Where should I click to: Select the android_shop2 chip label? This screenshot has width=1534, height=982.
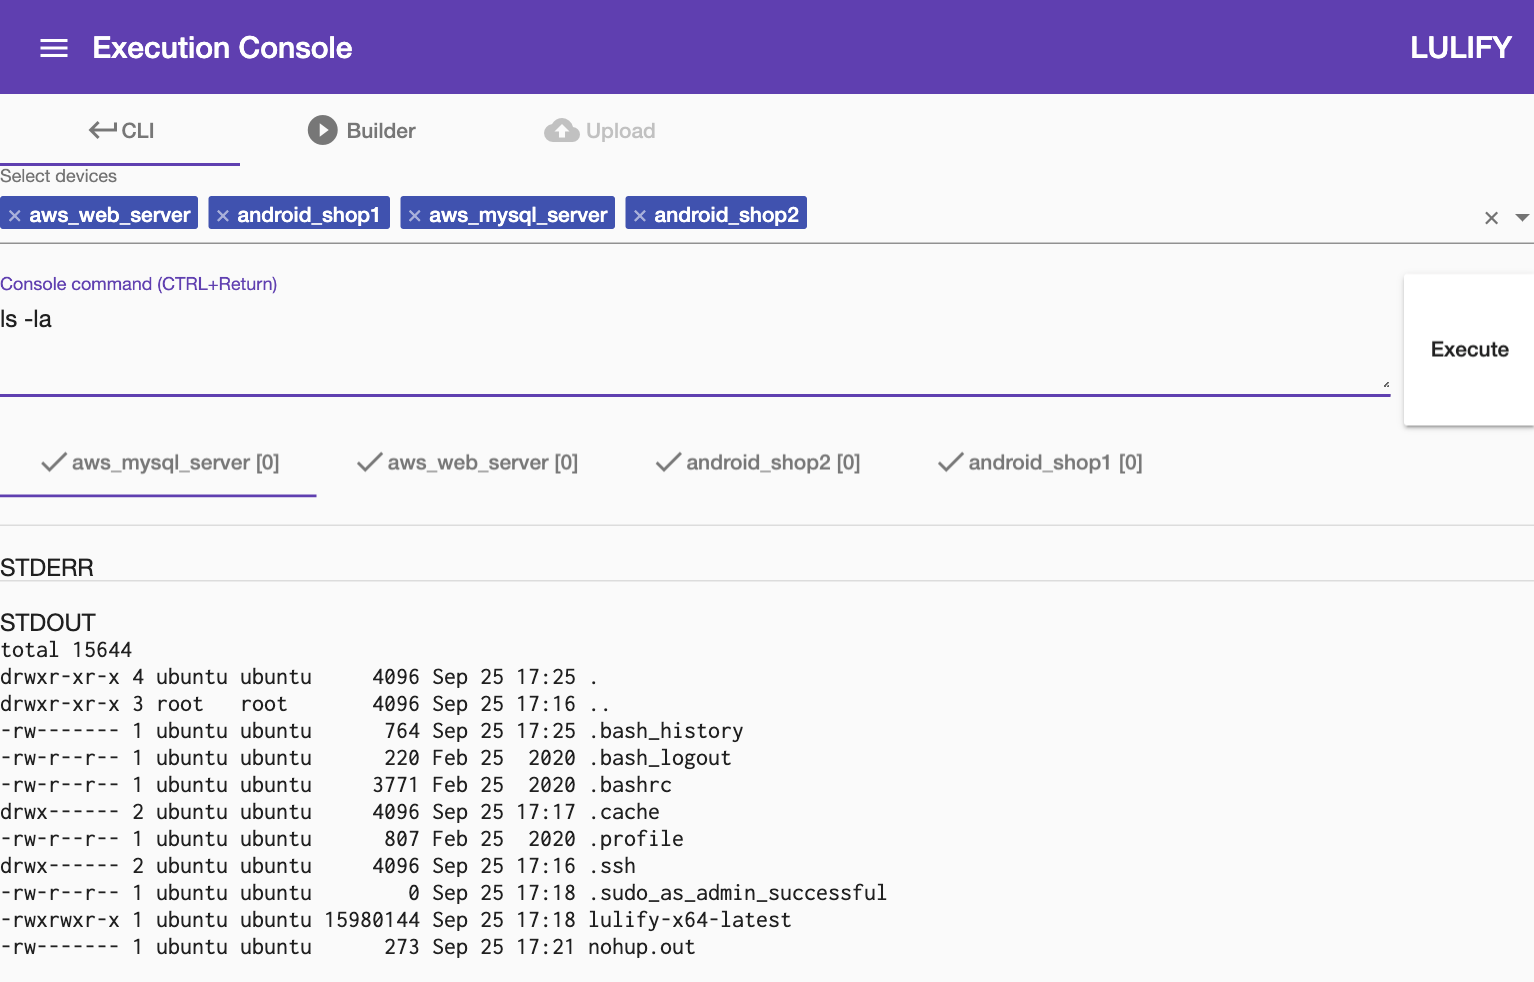727,215
